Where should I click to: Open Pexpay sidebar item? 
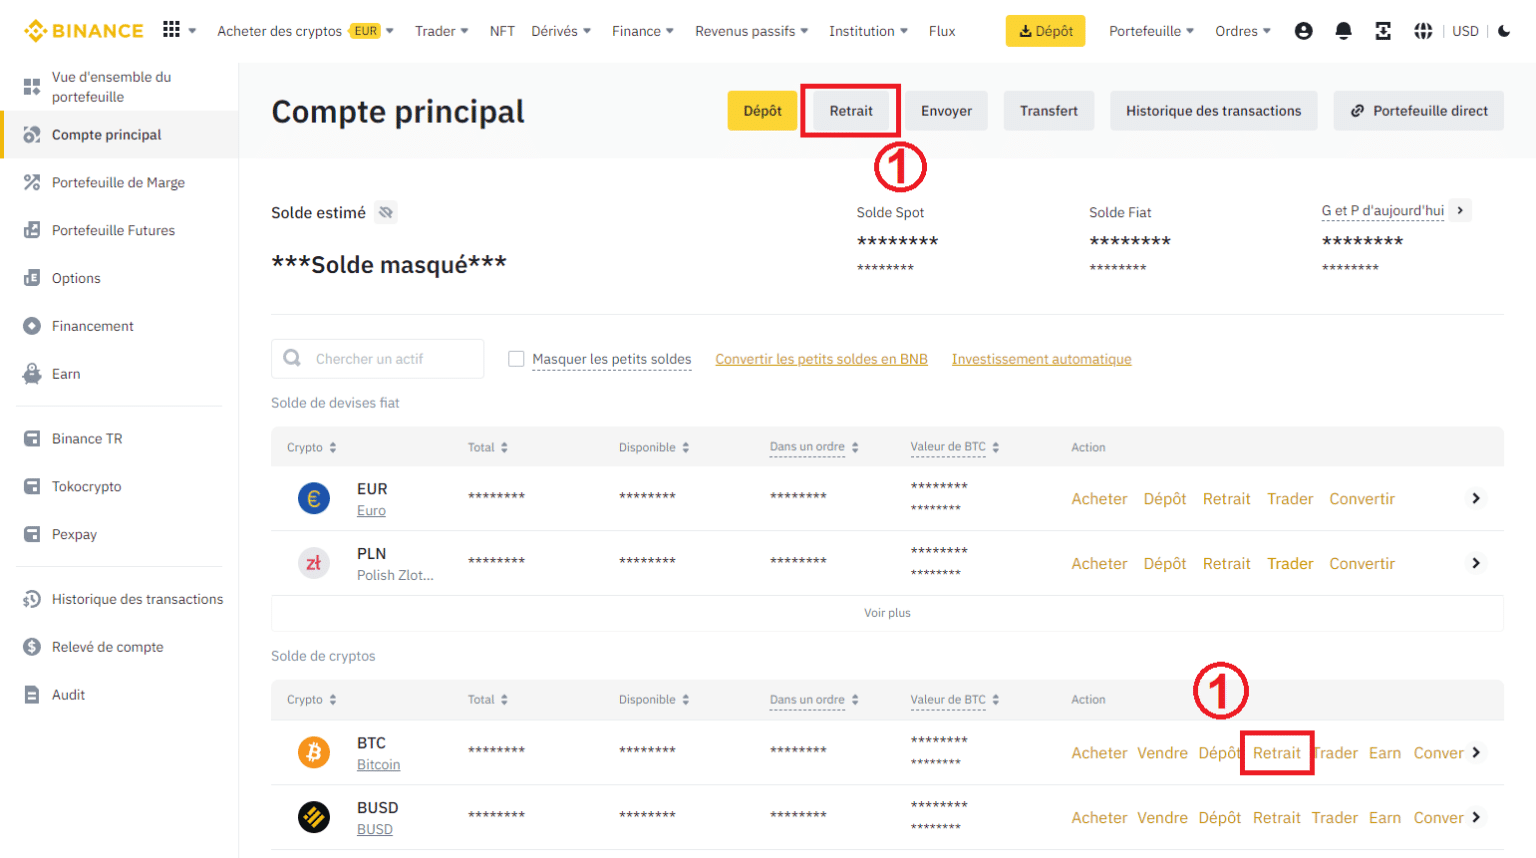click(120, 535)
